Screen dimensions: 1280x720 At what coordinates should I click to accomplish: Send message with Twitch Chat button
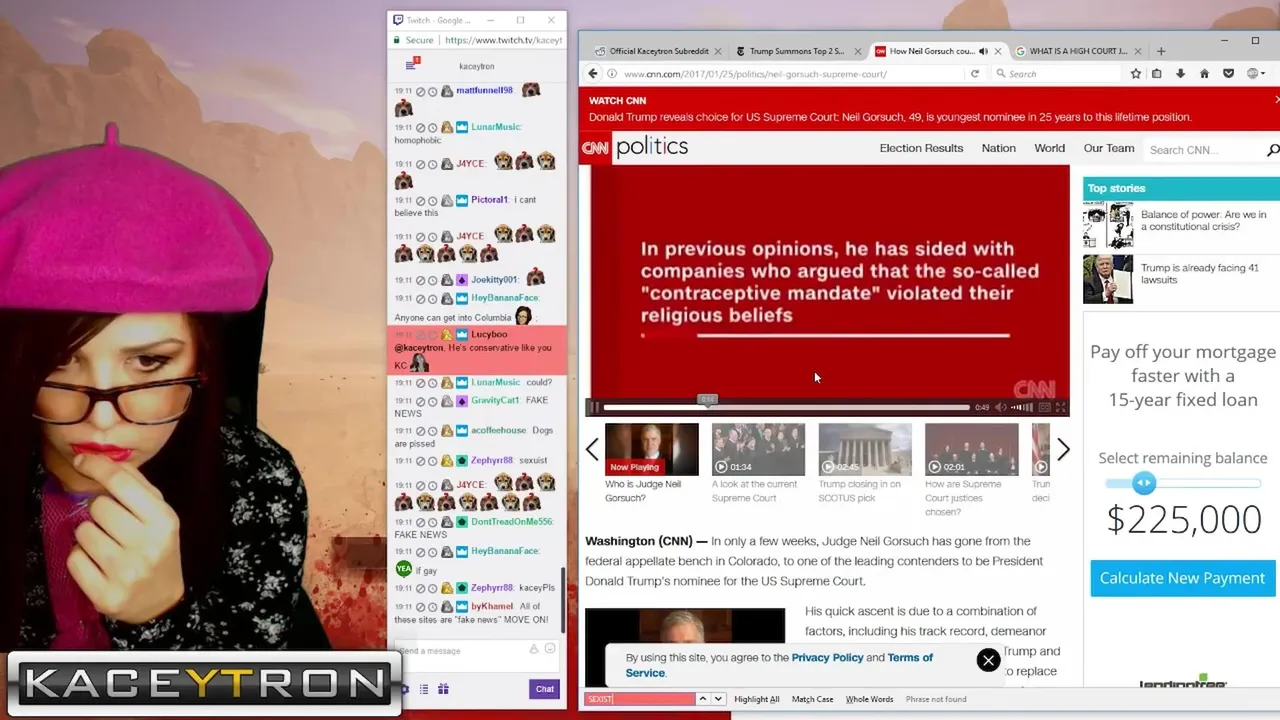tap(544, 689)
